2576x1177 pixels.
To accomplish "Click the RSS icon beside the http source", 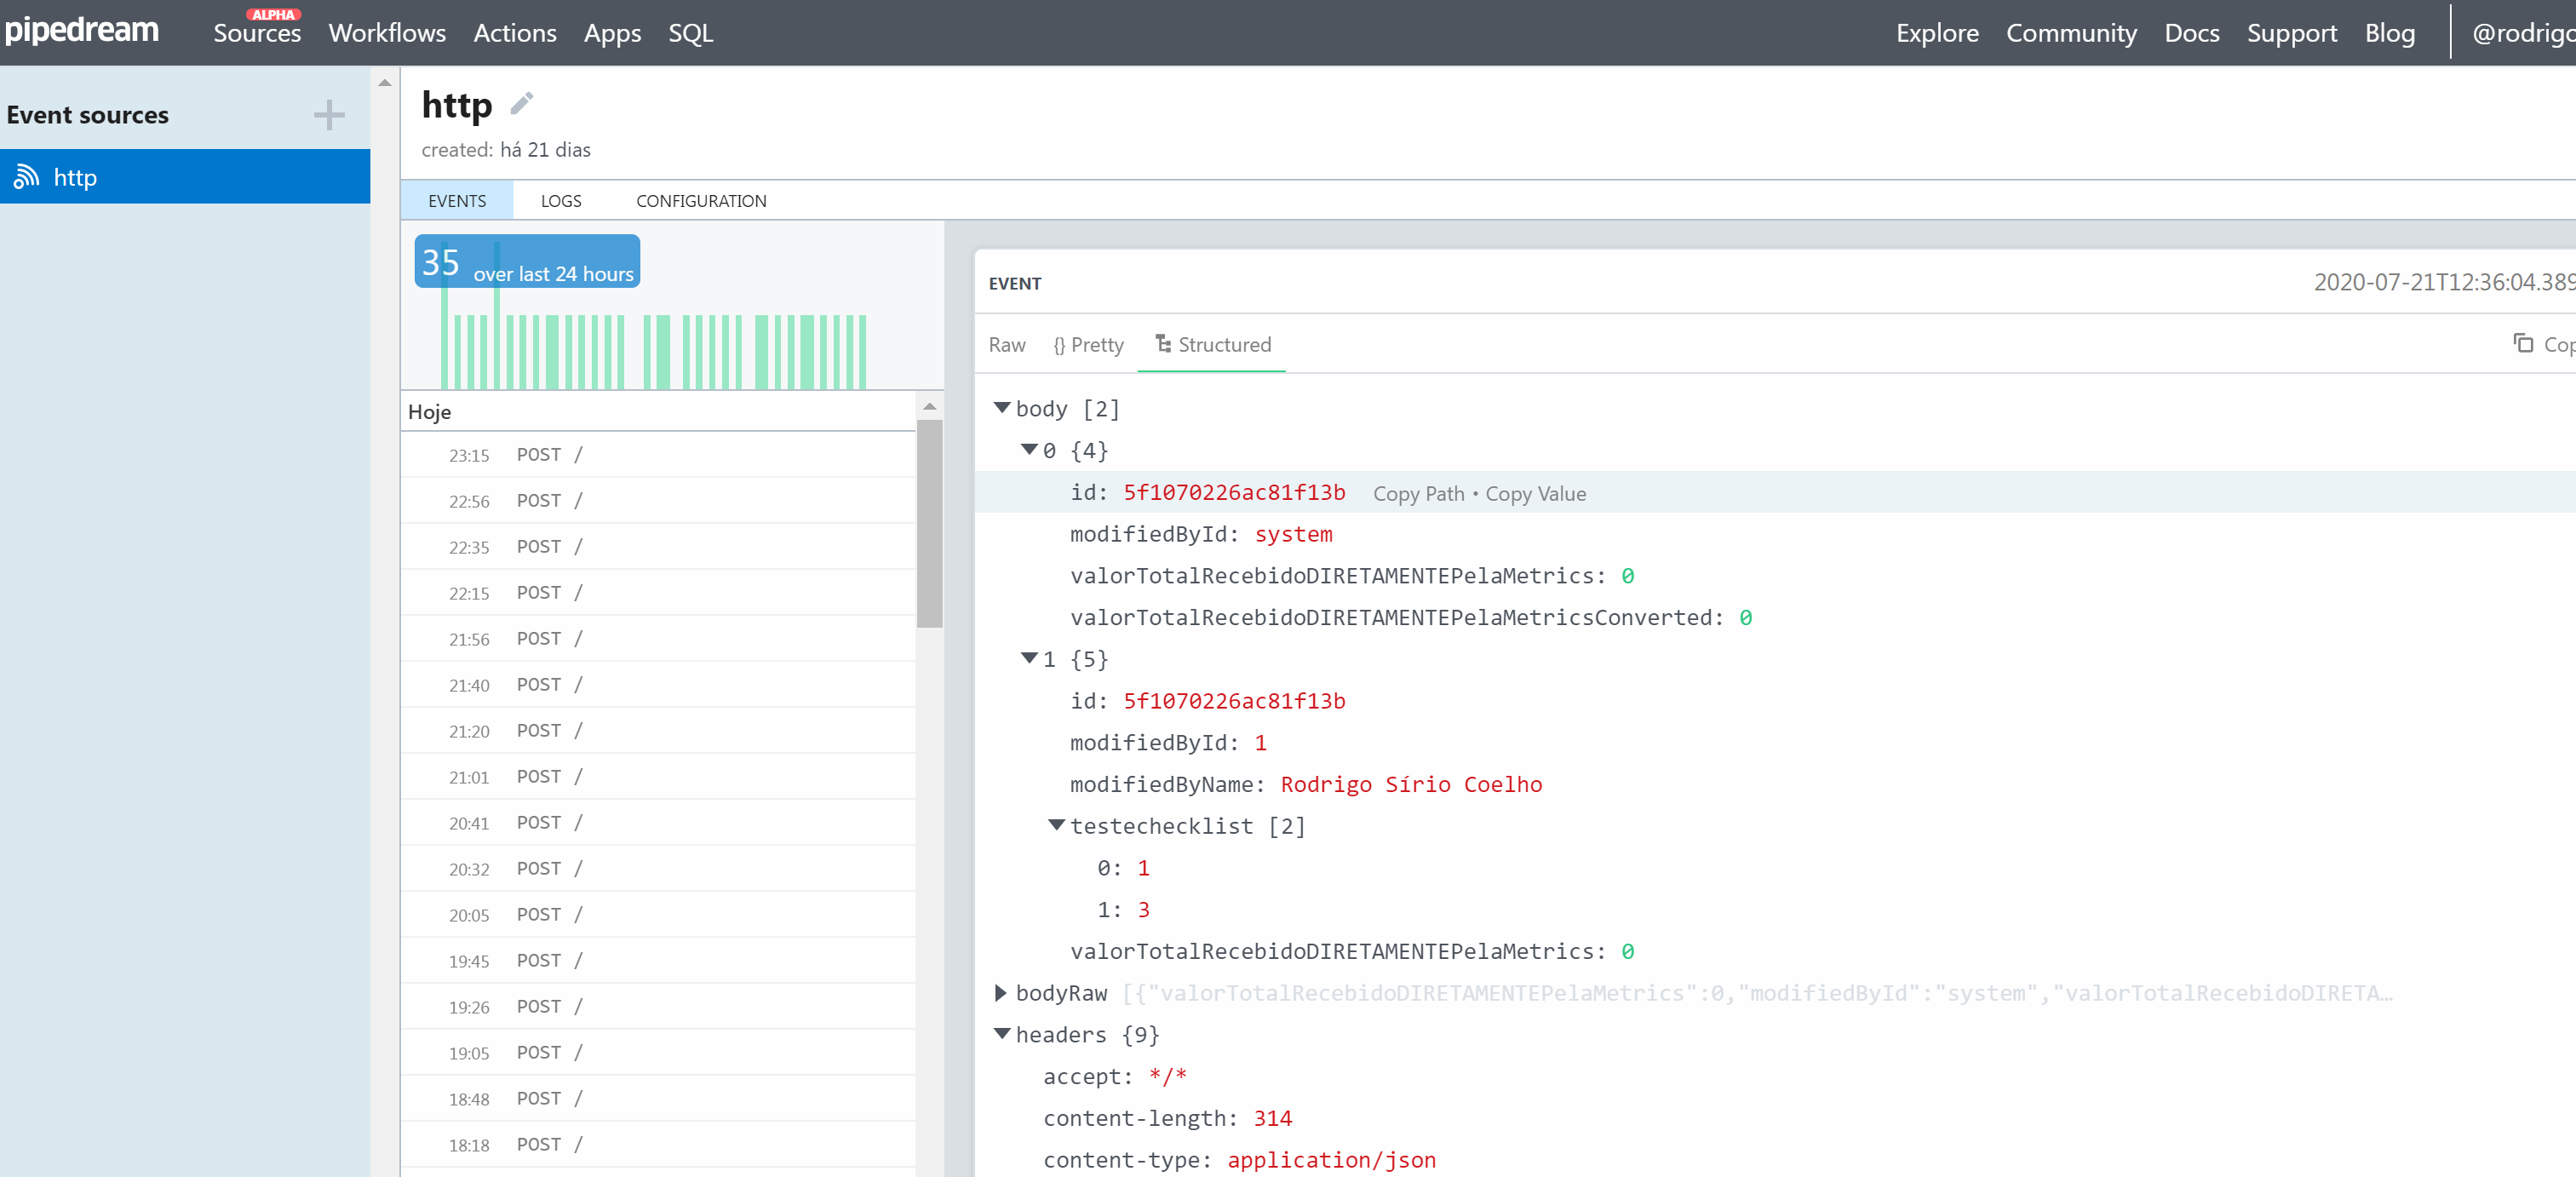I will pos(27,176).
